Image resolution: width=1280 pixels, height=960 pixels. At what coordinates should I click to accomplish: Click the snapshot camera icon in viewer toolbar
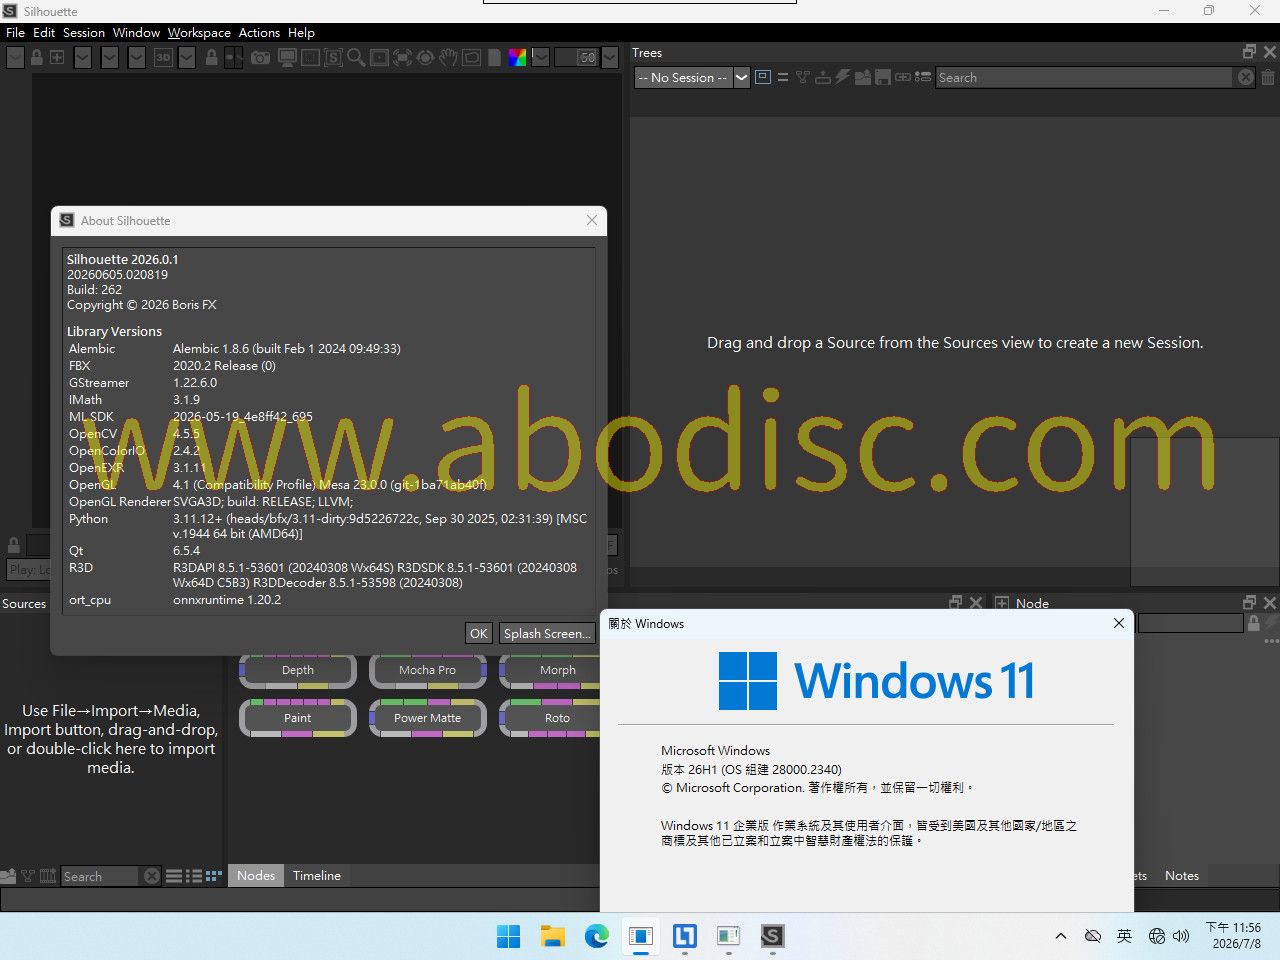(x=260, y=58)
